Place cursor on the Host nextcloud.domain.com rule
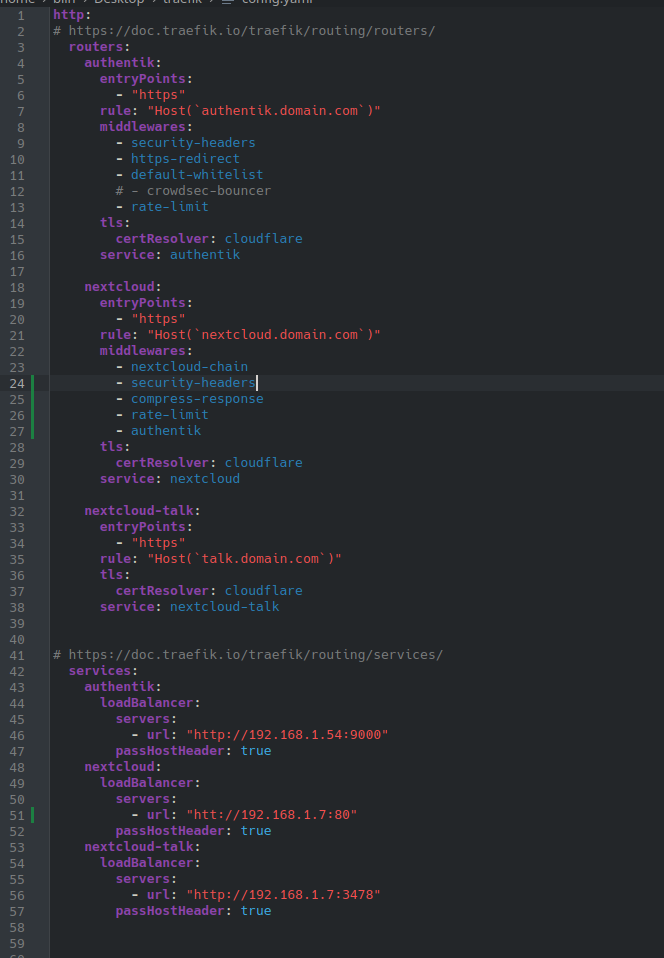This screenshot has height=958, width=664. [x=264, y=335]
